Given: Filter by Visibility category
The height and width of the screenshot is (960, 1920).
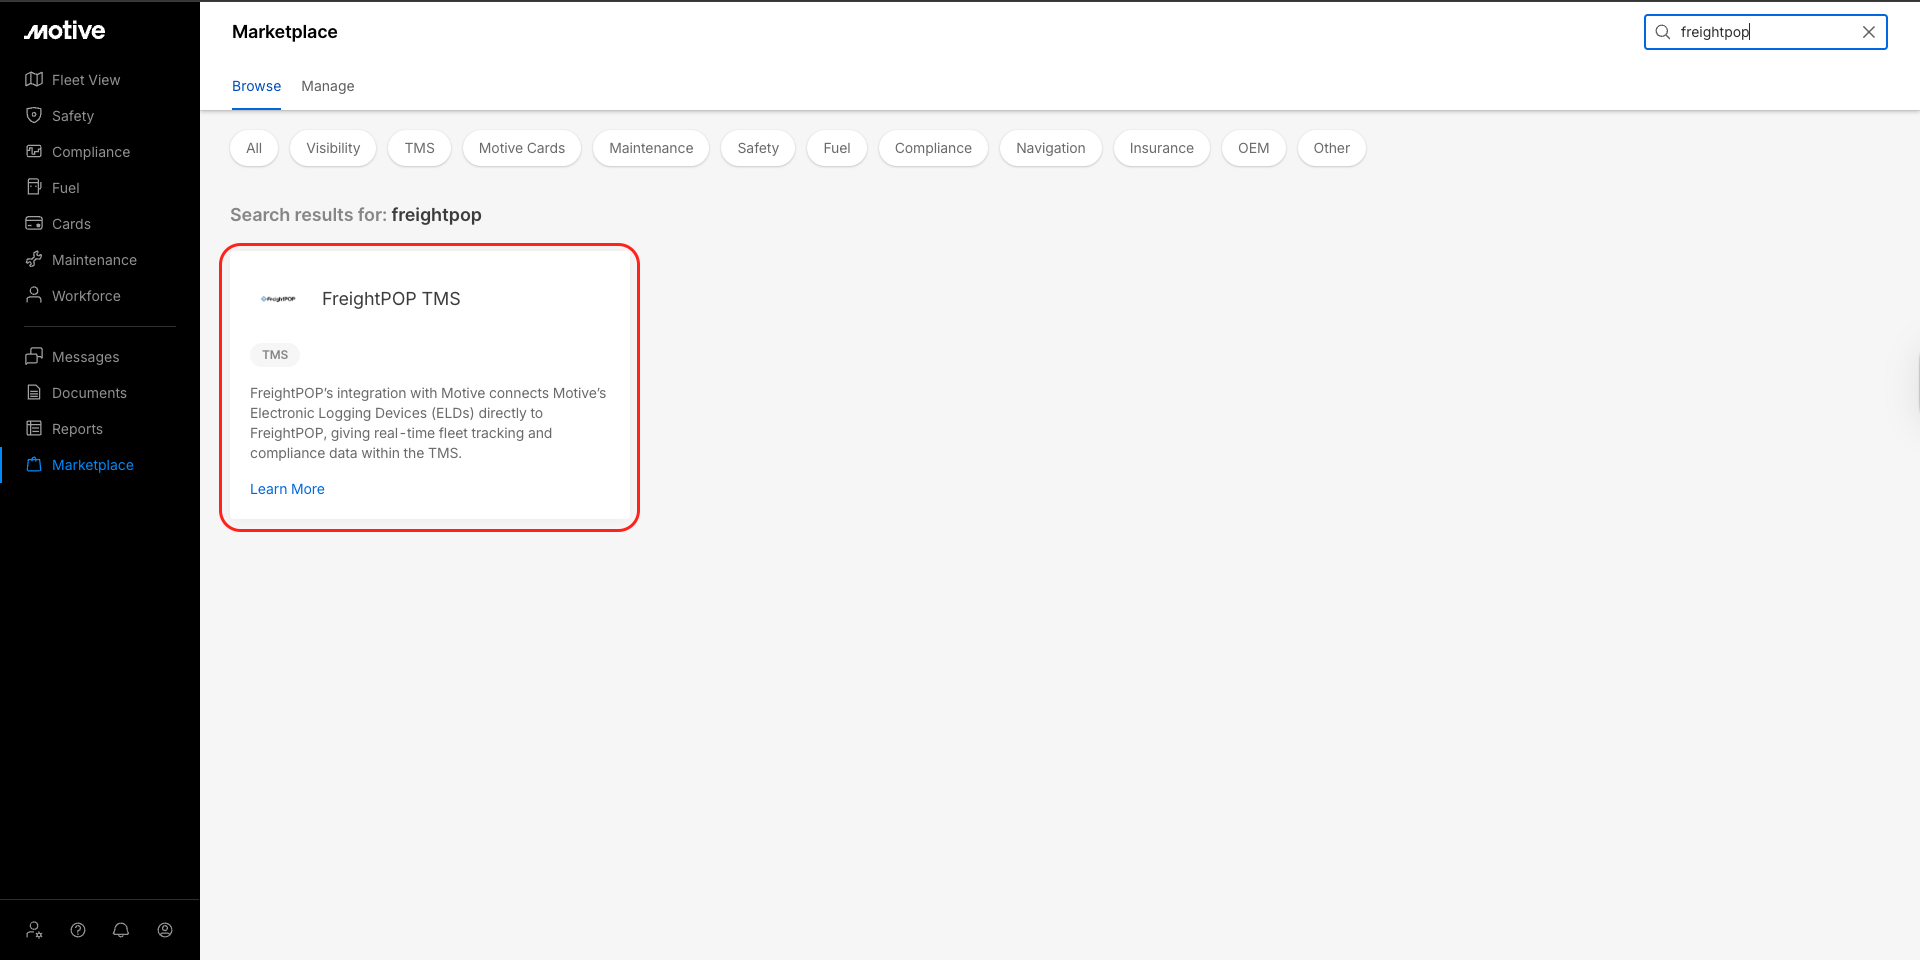Looking at the screenshot, I should point(333,148).
